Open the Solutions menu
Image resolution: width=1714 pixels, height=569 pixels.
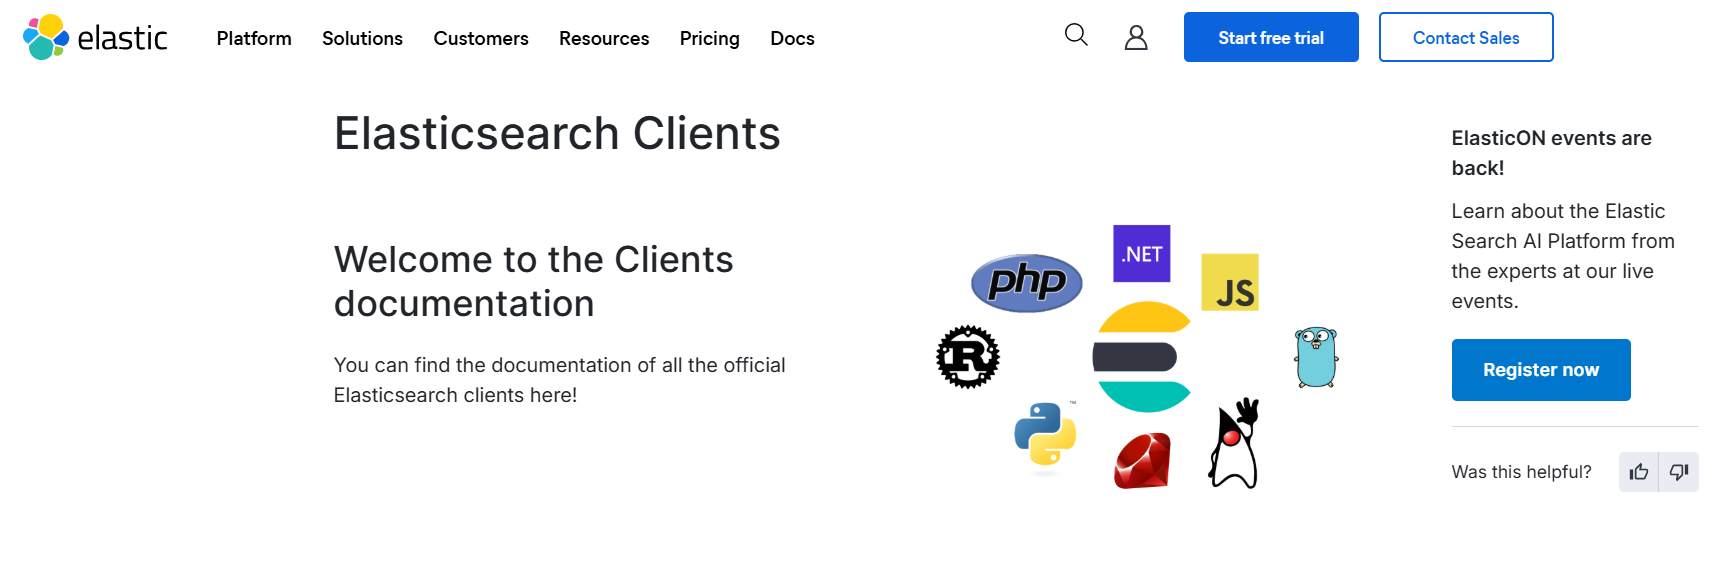pyautogui.click(x=362, y=38)
